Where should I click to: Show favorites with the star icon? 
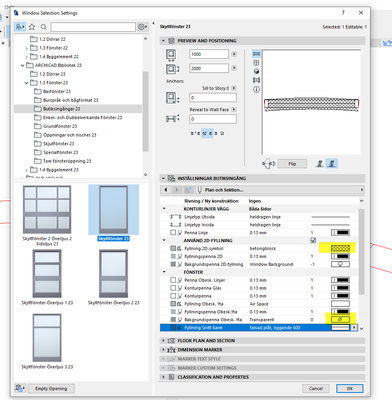pos(32,27)
